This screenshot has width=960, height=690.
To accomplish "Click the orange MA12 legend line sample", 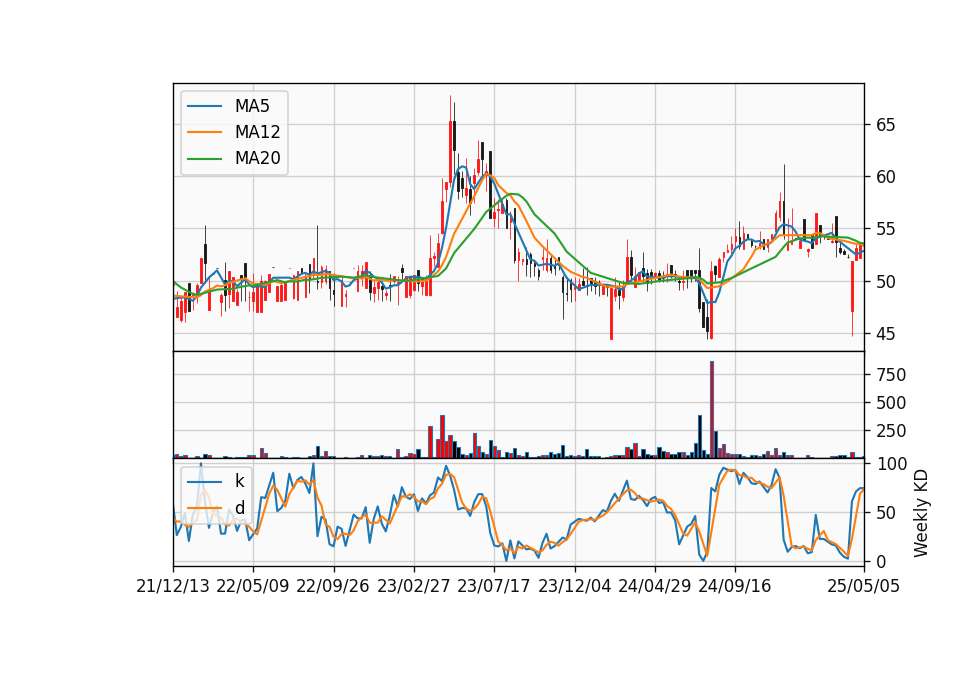I will [x=204, y=132].
